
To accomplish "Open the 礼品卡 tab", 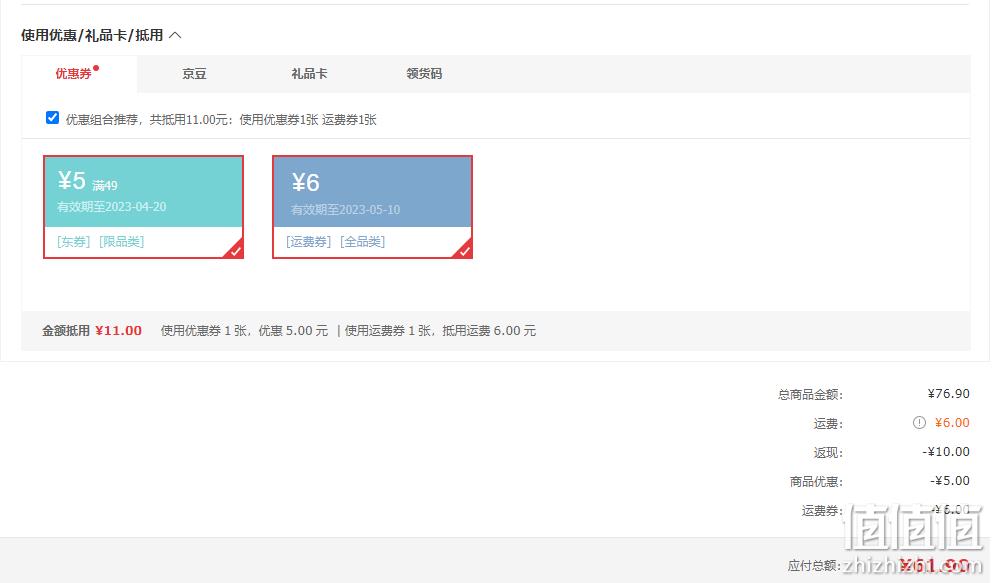I will point(309,74).
